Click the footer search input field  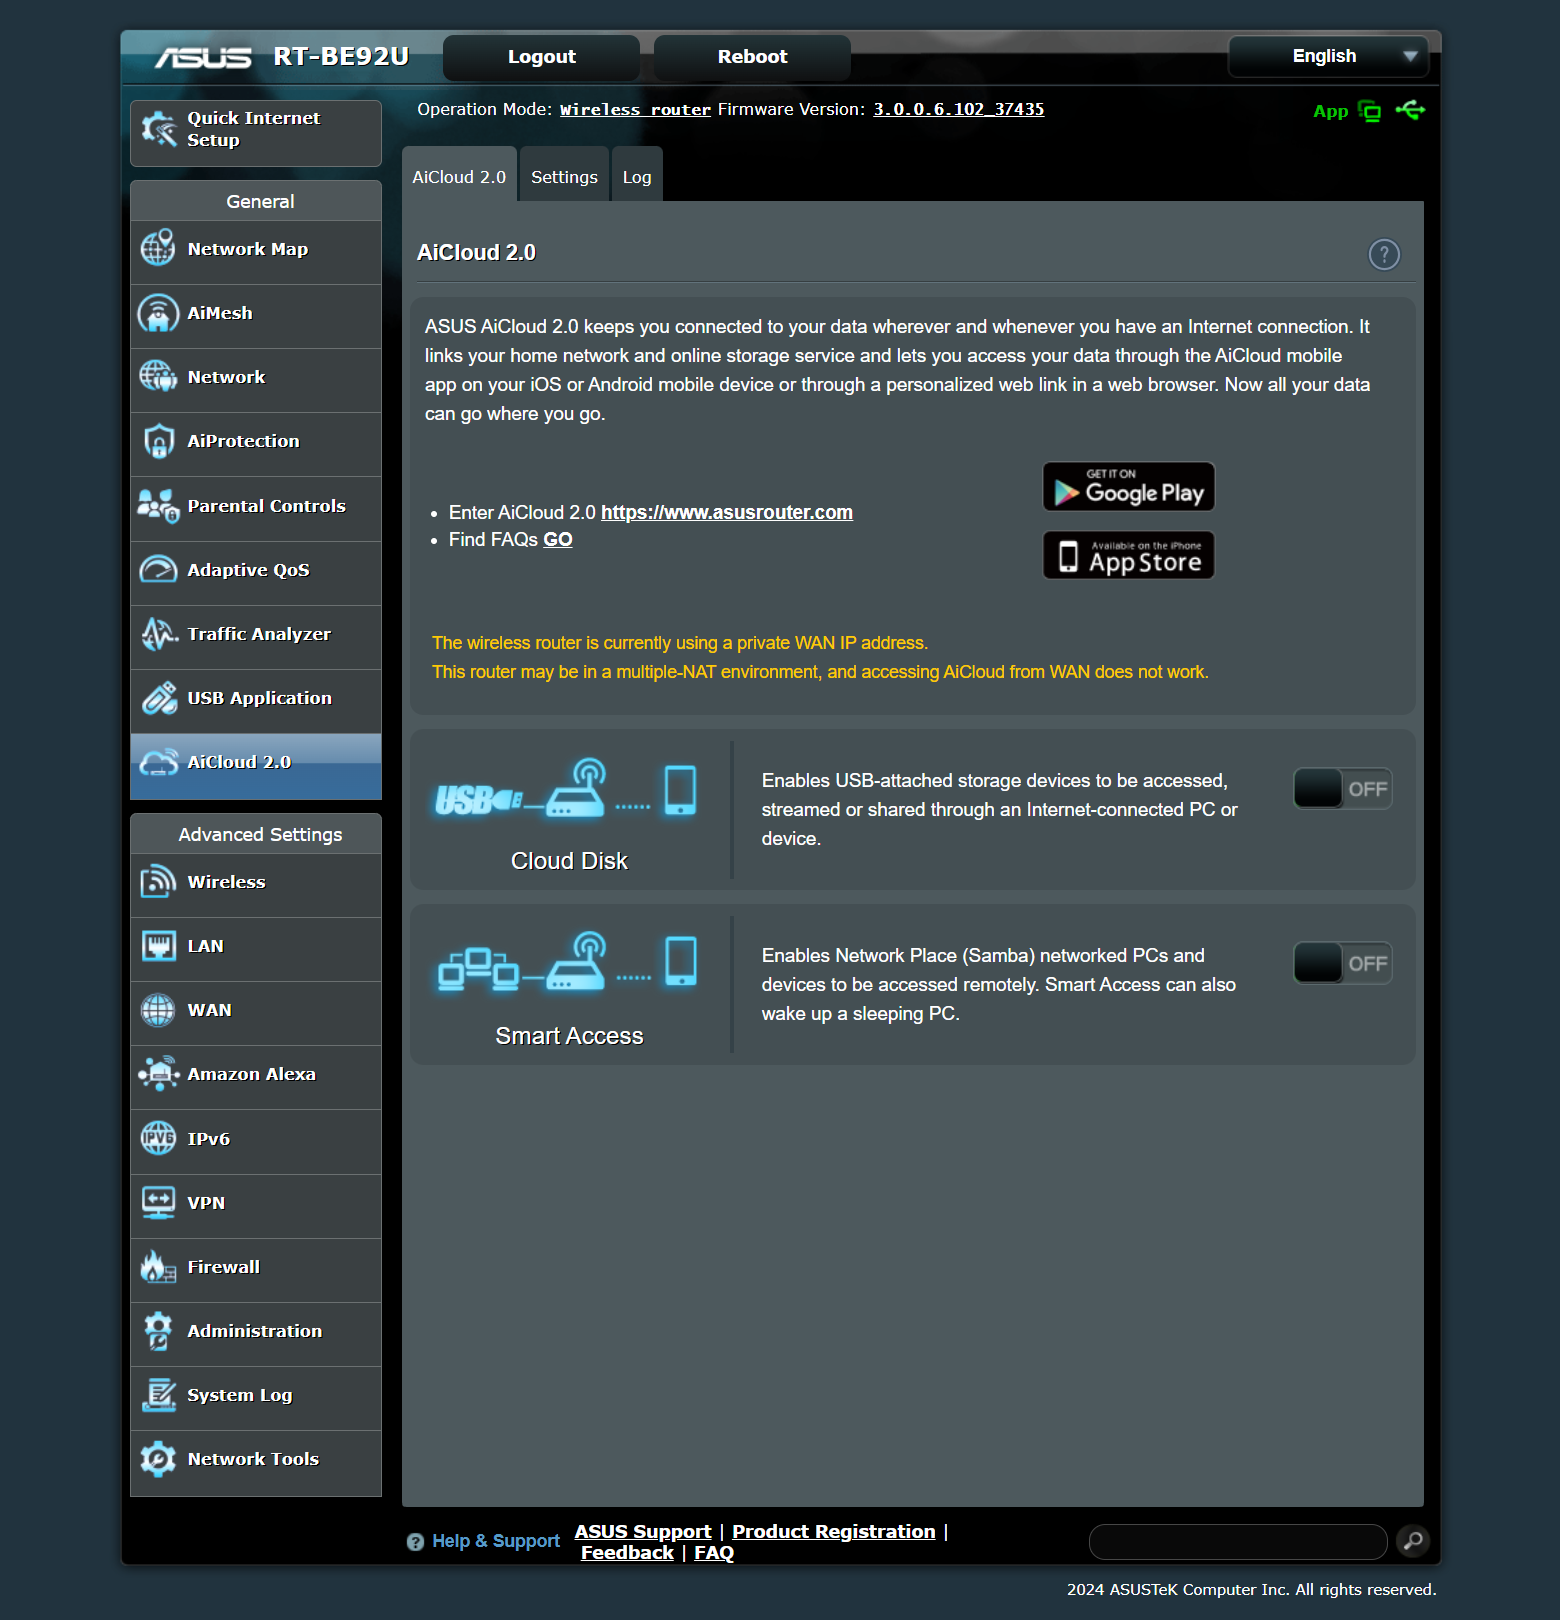coord(1237,1542)
